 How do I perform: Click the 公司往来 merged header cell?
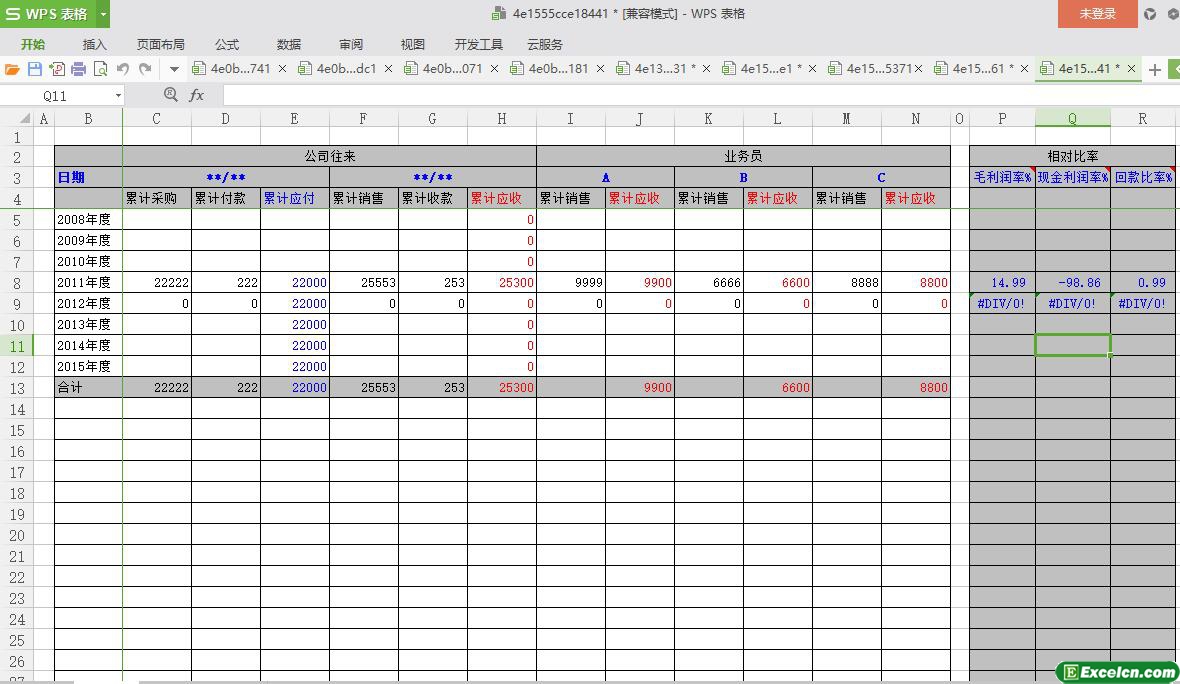click(x=330, y=157)
